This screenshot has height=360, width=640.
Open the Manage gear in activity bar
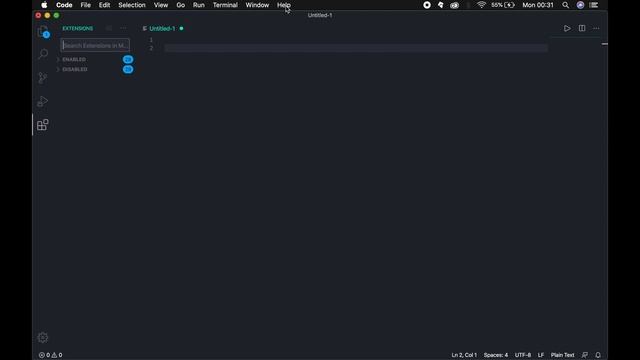coord(42,338)
